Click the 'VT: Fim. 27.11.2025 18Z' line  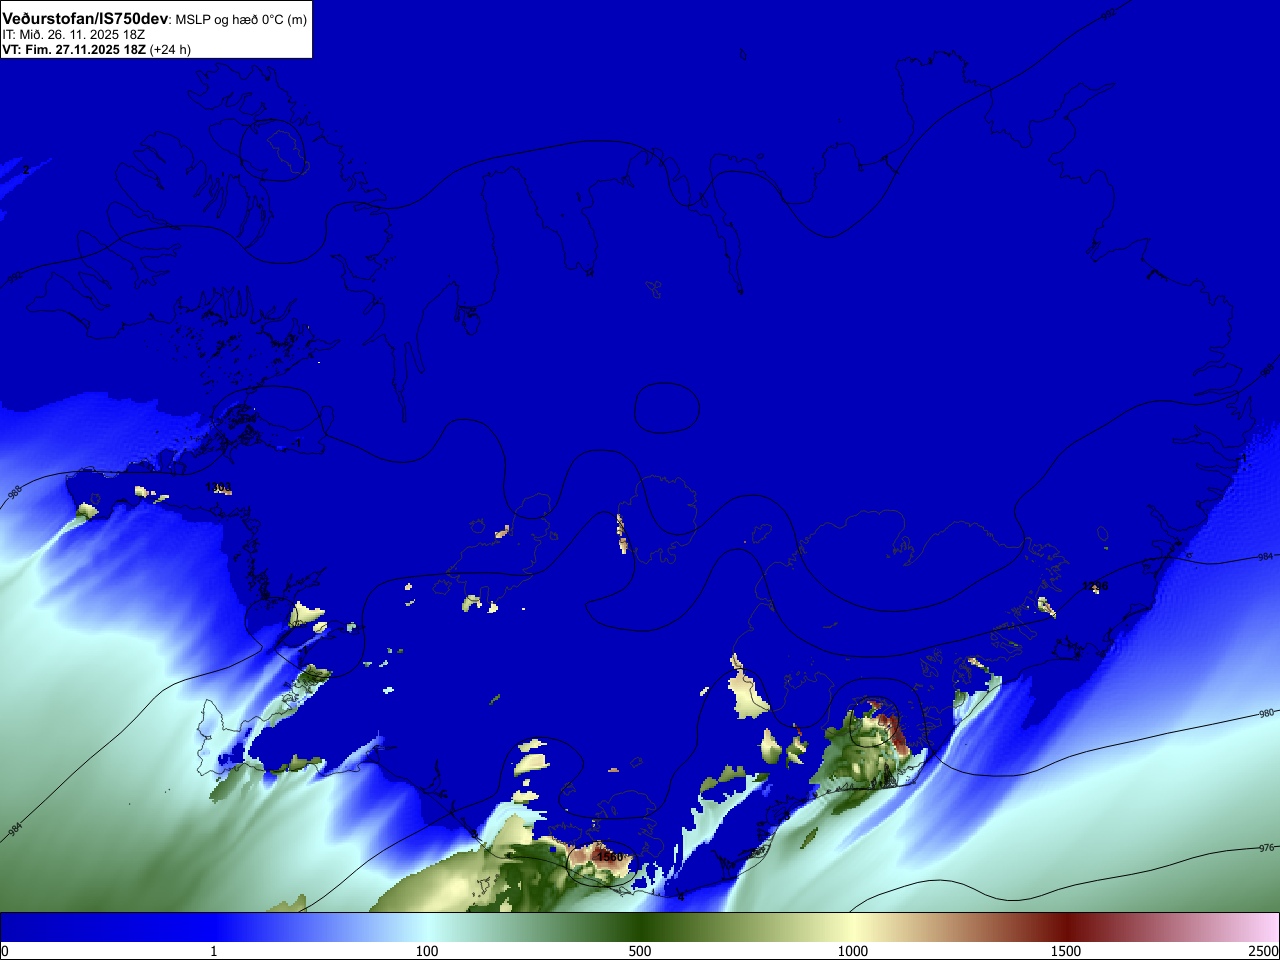(74, 49)
